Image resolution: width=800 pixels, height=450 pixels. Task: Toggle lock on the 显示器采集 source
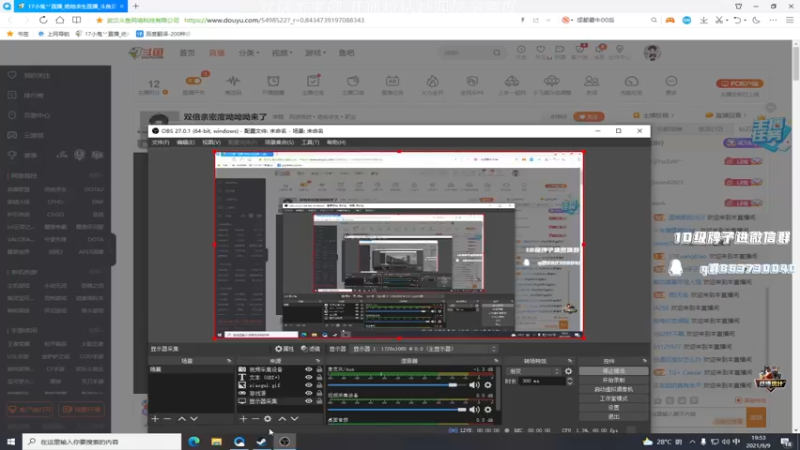[319, 401]
